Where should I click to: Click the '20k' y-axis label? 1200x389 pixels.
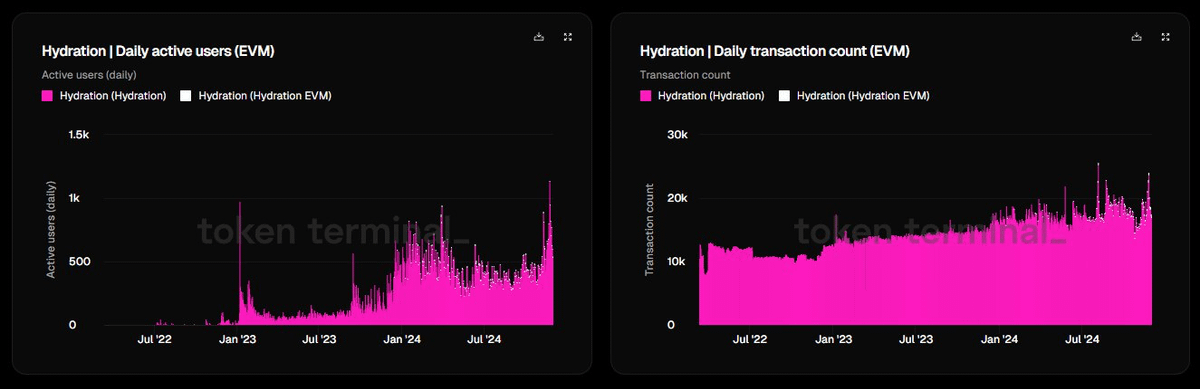point(677,198)
